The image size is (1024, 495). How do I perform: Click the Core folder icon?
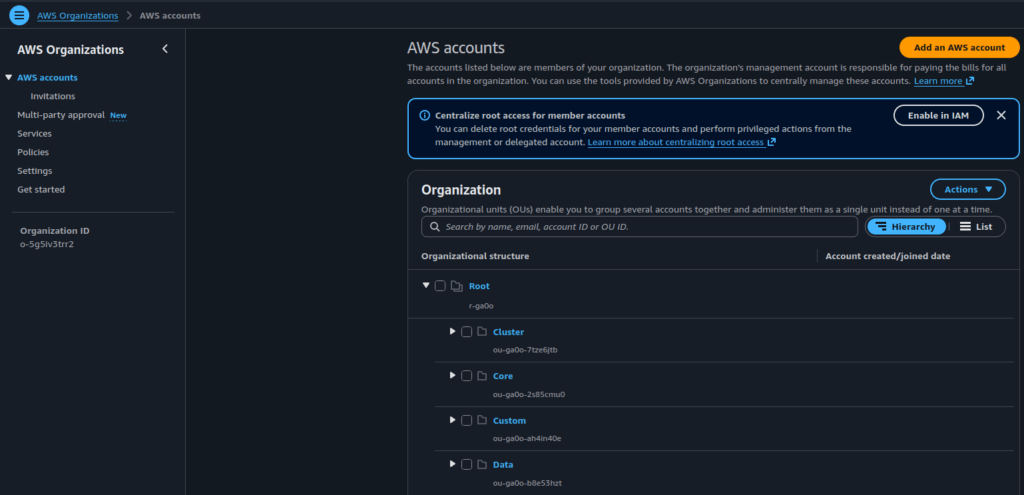coord(482,376)
